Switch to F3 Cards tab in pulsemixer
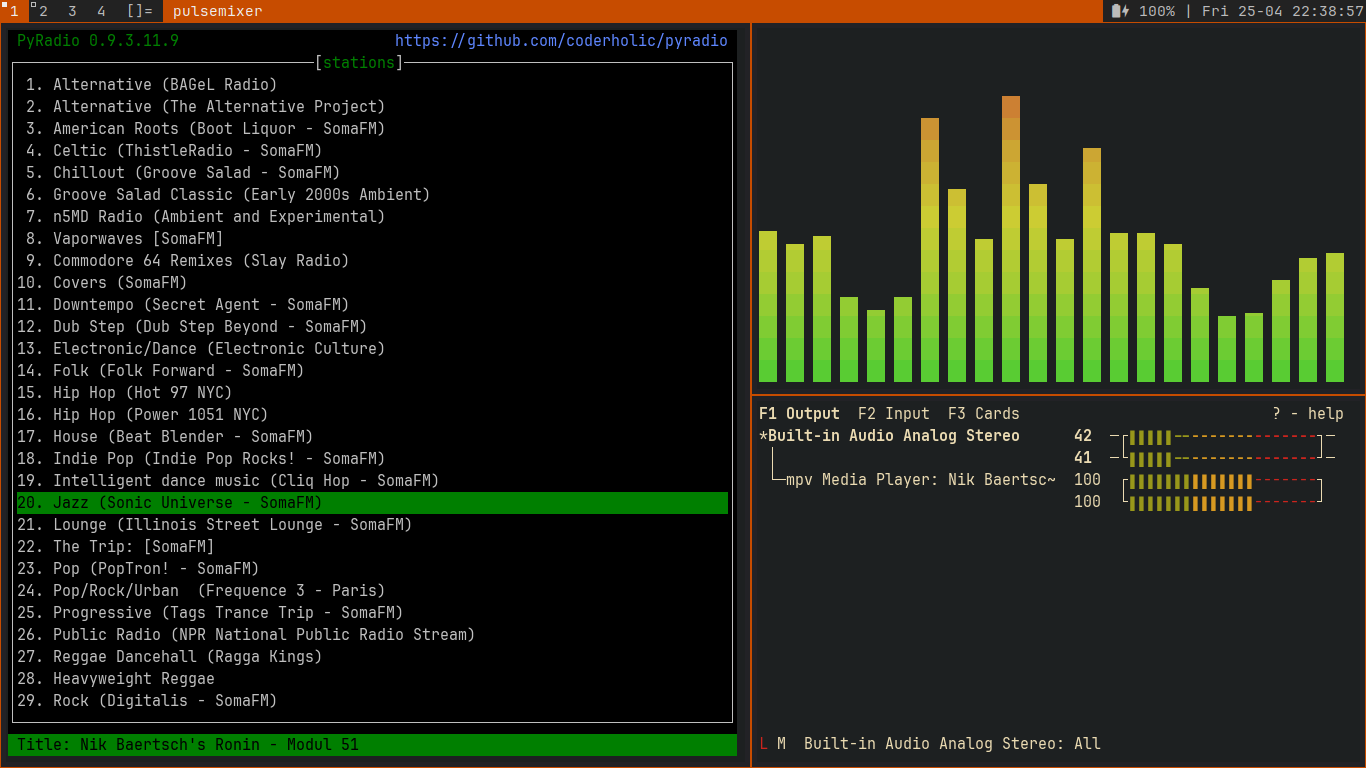The image size is (1366, 768). [x=983, y=414]
